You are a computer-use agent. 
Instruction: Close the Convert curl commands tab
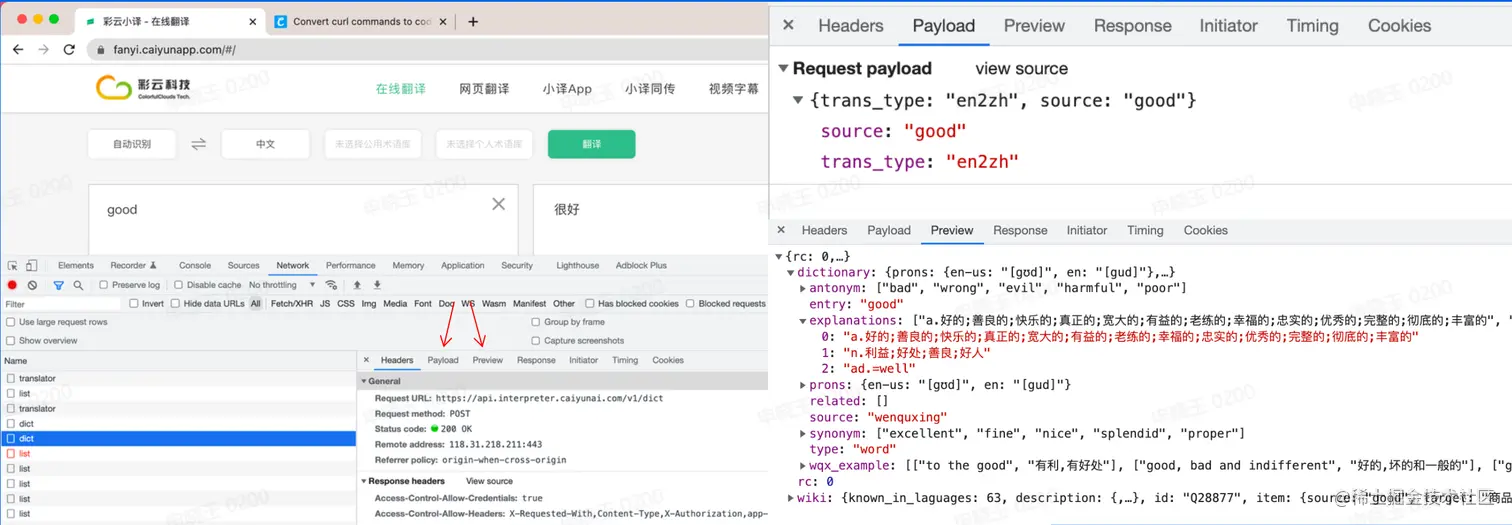(444, 21)
